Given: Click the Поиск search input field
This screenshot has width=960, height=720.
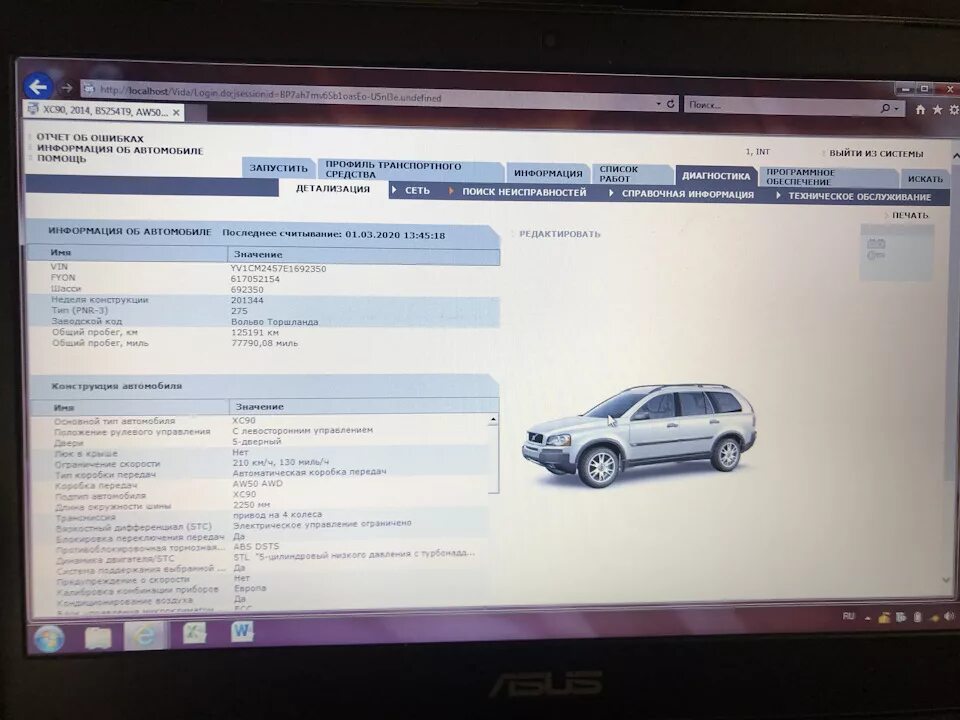Looking at the screenshot, I should coord(781,106).
